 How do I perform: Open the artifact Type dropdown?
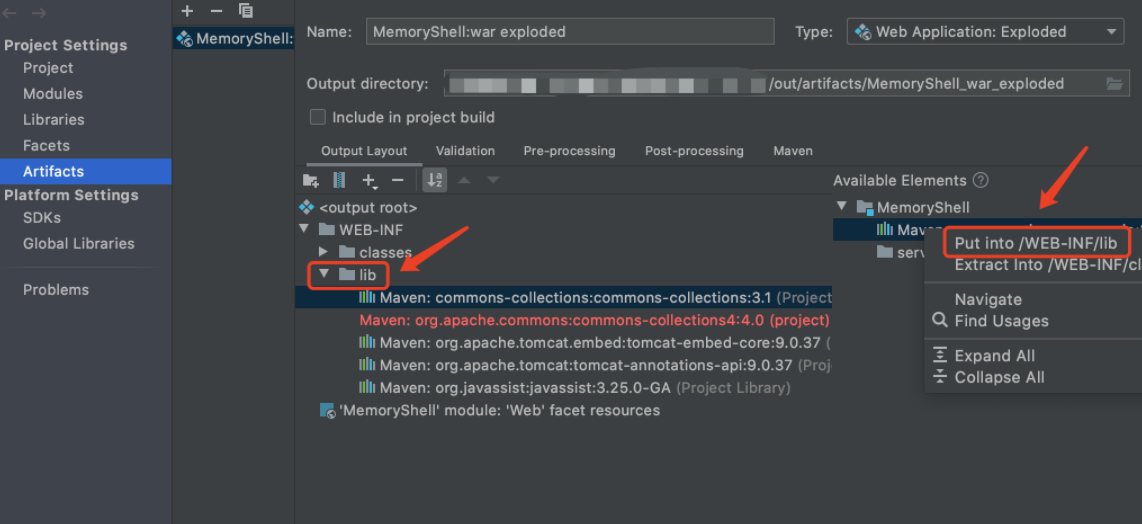click(x=985, y=32)
